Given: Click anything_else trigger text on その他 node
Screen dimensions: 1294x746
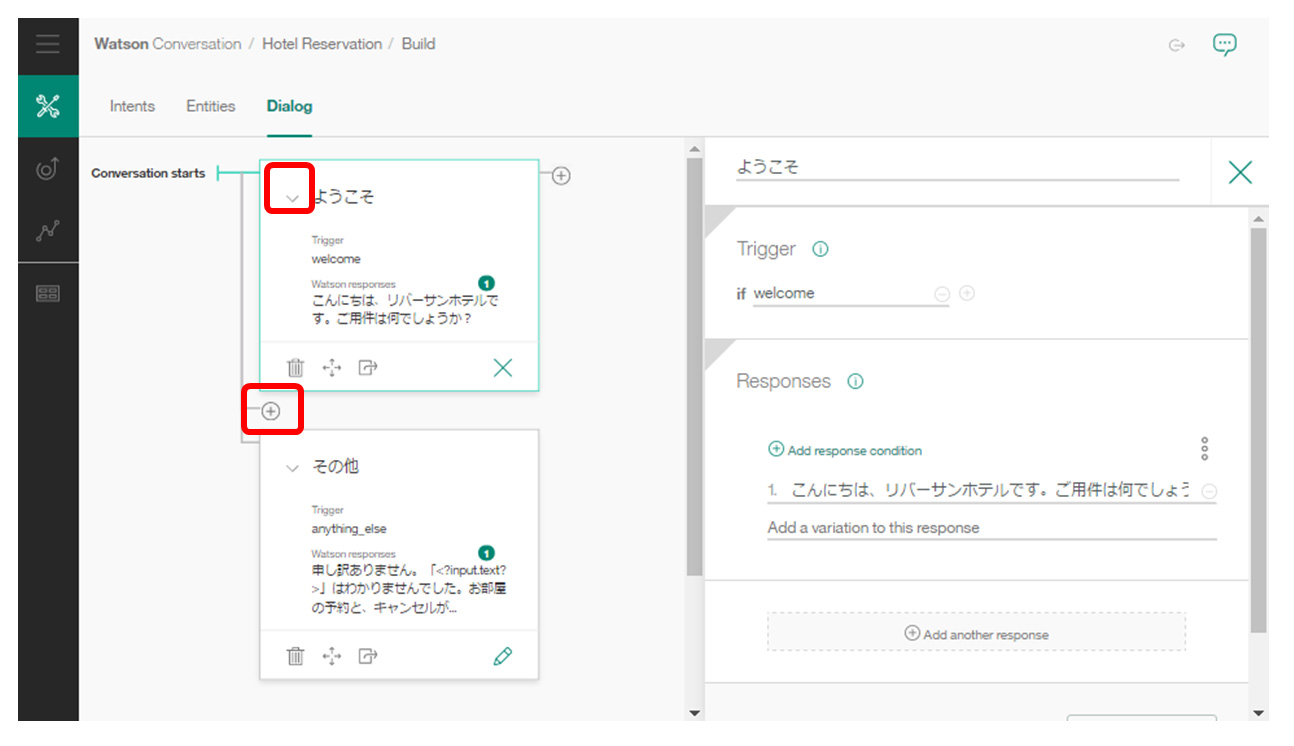Looking at the screenshot, I should pyautogui.click(x=348, y=529).
